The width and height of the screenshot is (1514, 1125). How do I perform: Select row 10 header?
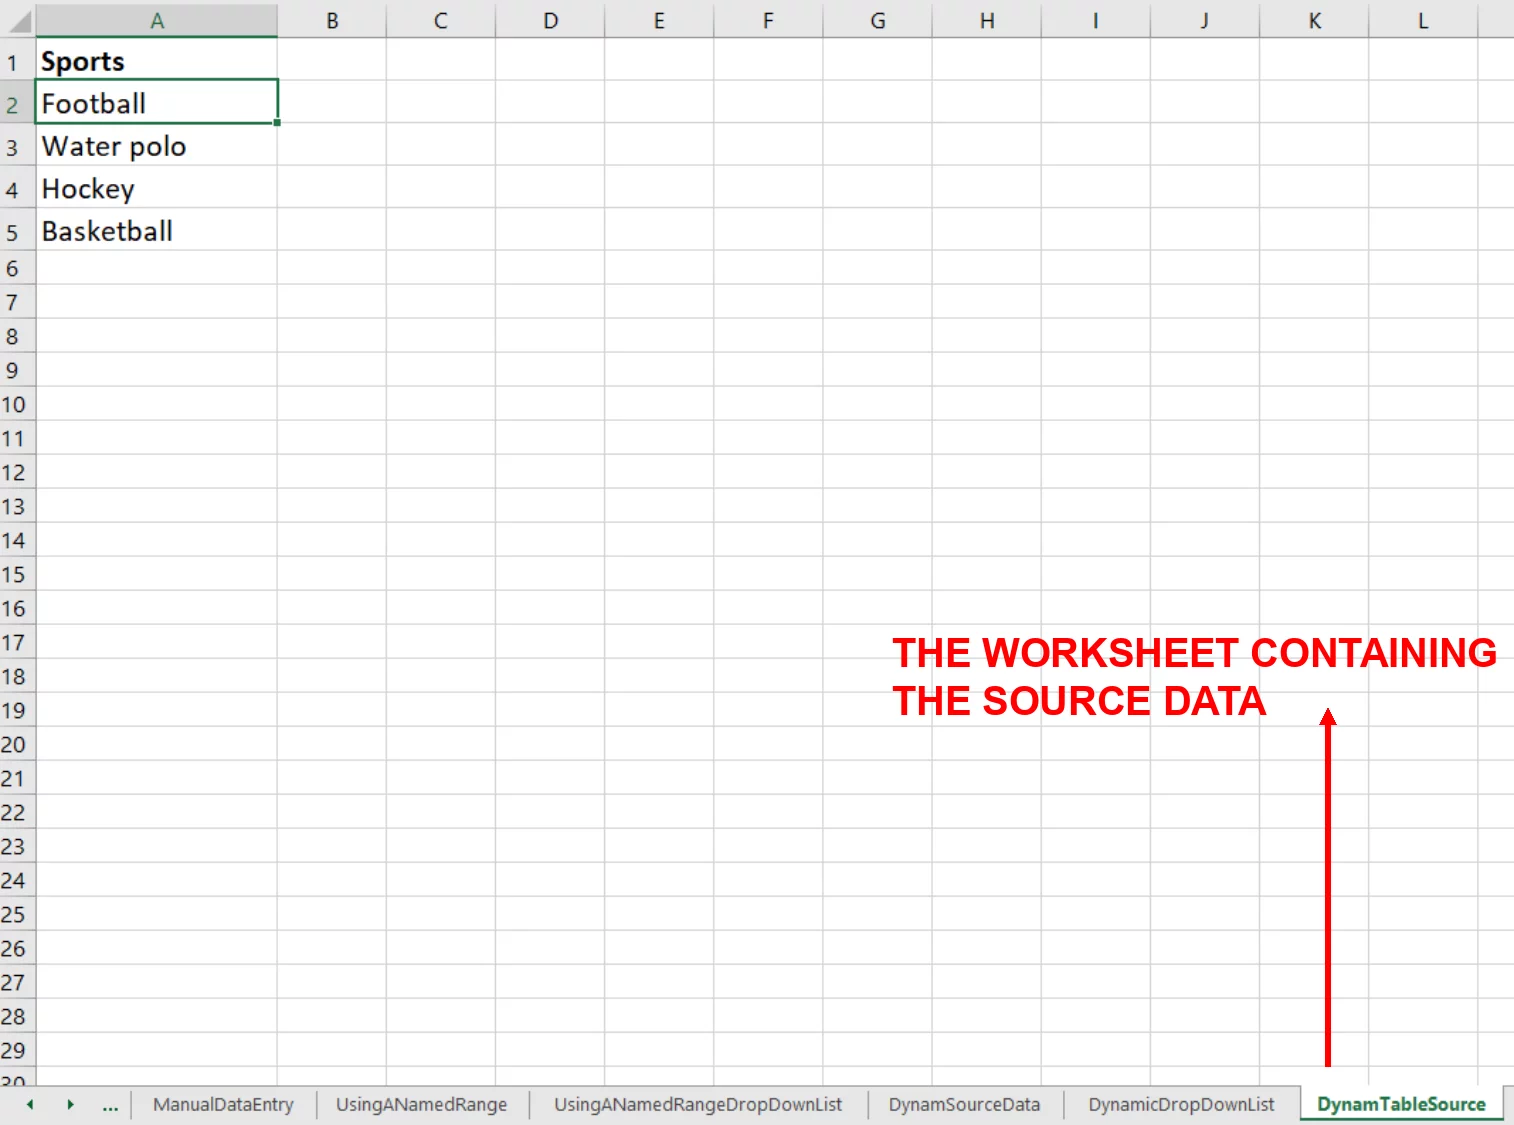14,405
